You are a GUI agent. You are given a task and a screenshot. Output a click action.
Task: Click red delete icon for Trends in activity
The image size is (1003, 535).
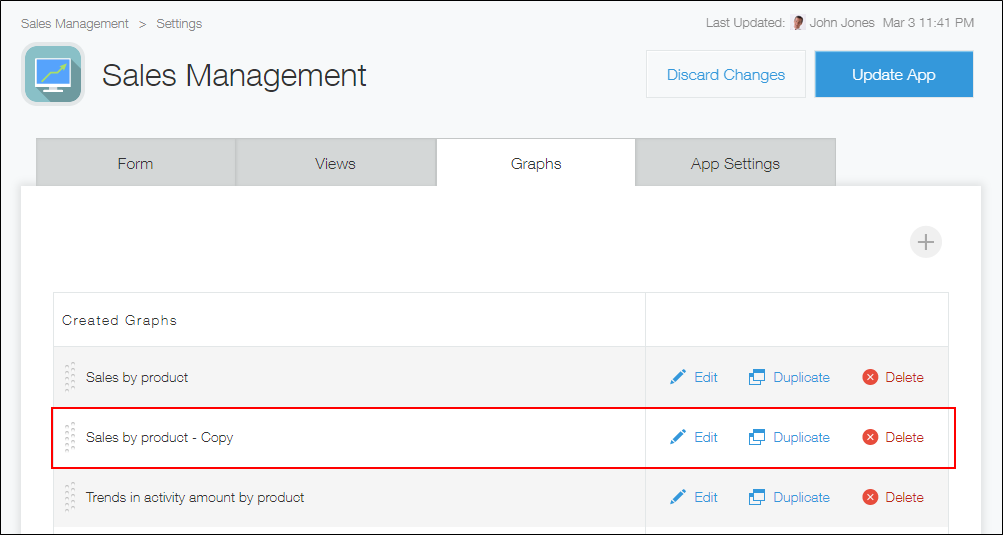[x=870, y=497]
